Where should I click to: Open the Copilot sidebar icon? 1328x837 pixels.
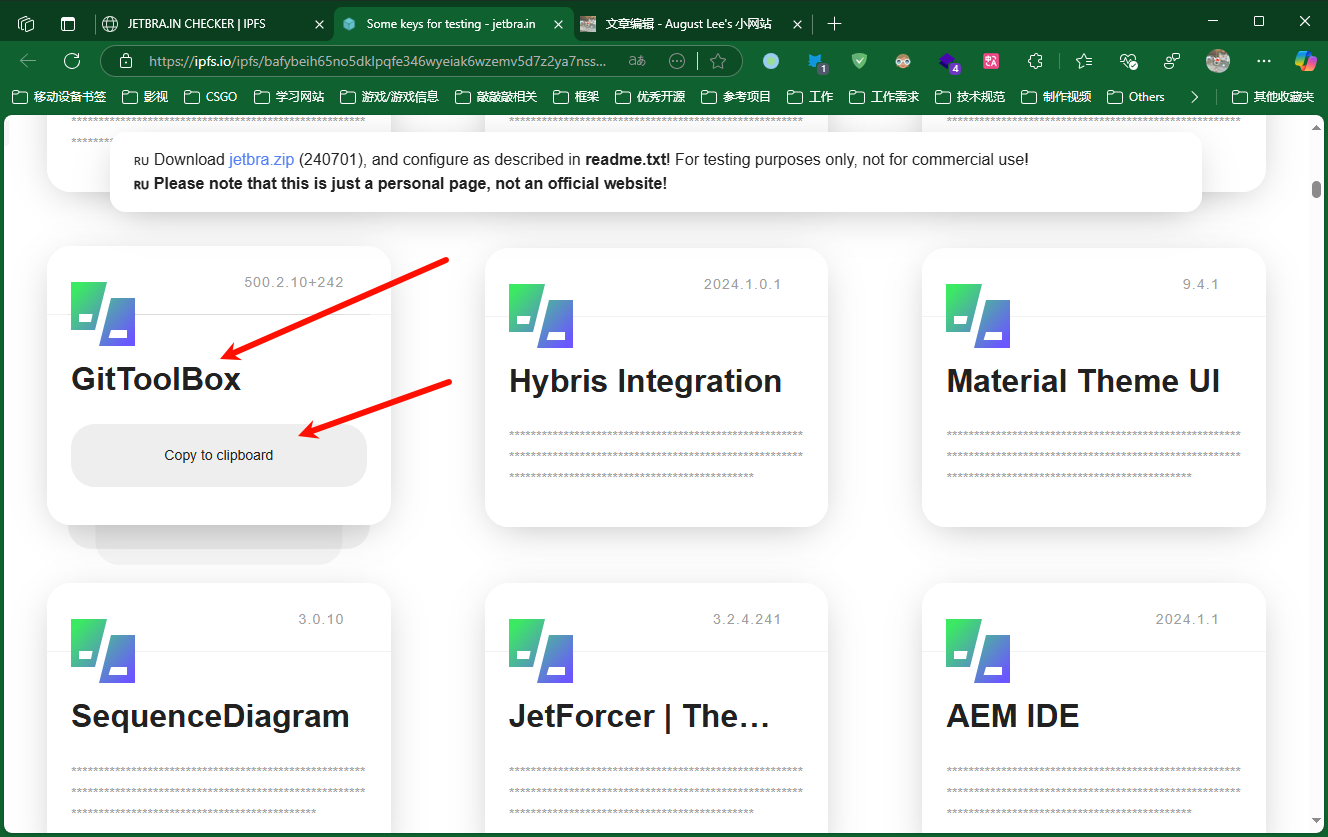pyautogui.click(x=1306, y=61)
